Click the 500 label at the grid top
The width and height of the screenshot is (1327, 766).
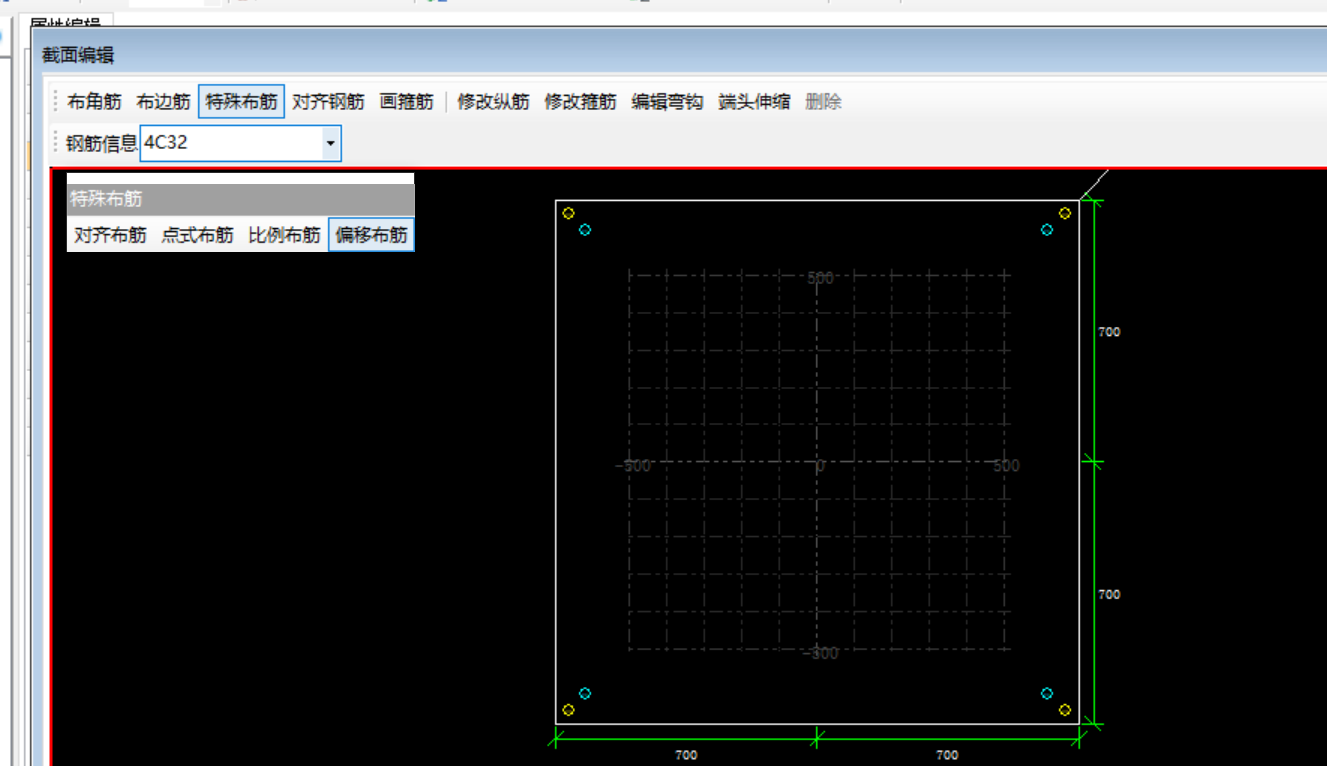point(820,278)
